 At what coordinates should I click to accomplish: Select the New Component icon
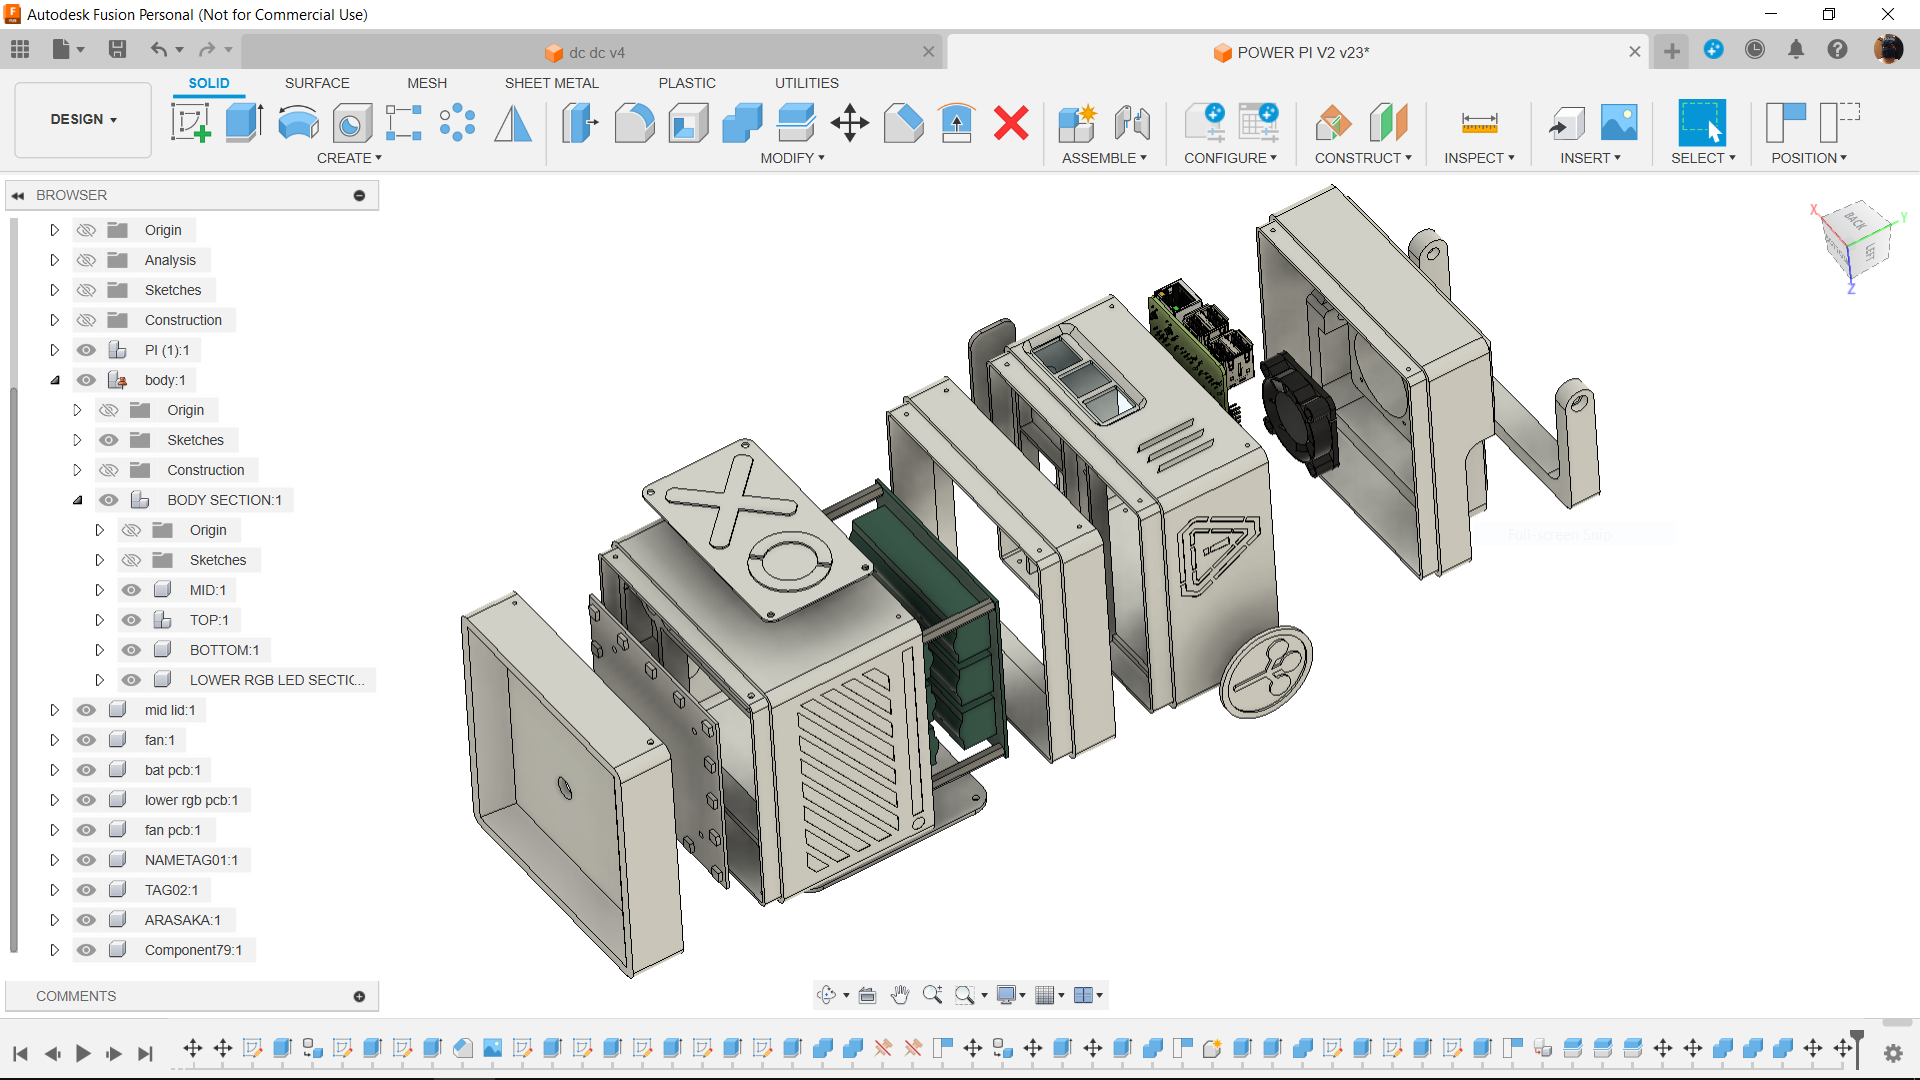click(x=1078, y=123)
